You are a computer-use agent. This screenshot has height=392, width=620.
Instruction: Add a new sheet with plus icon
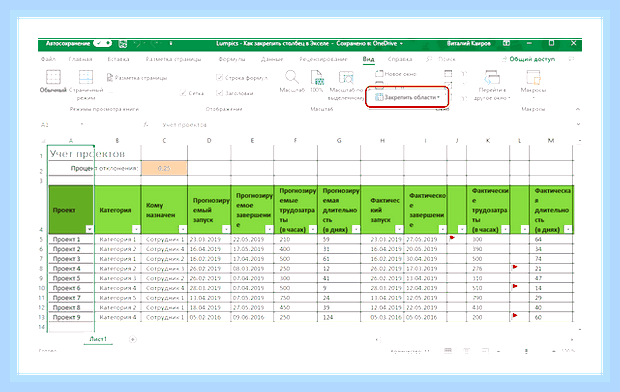point(132,339)
